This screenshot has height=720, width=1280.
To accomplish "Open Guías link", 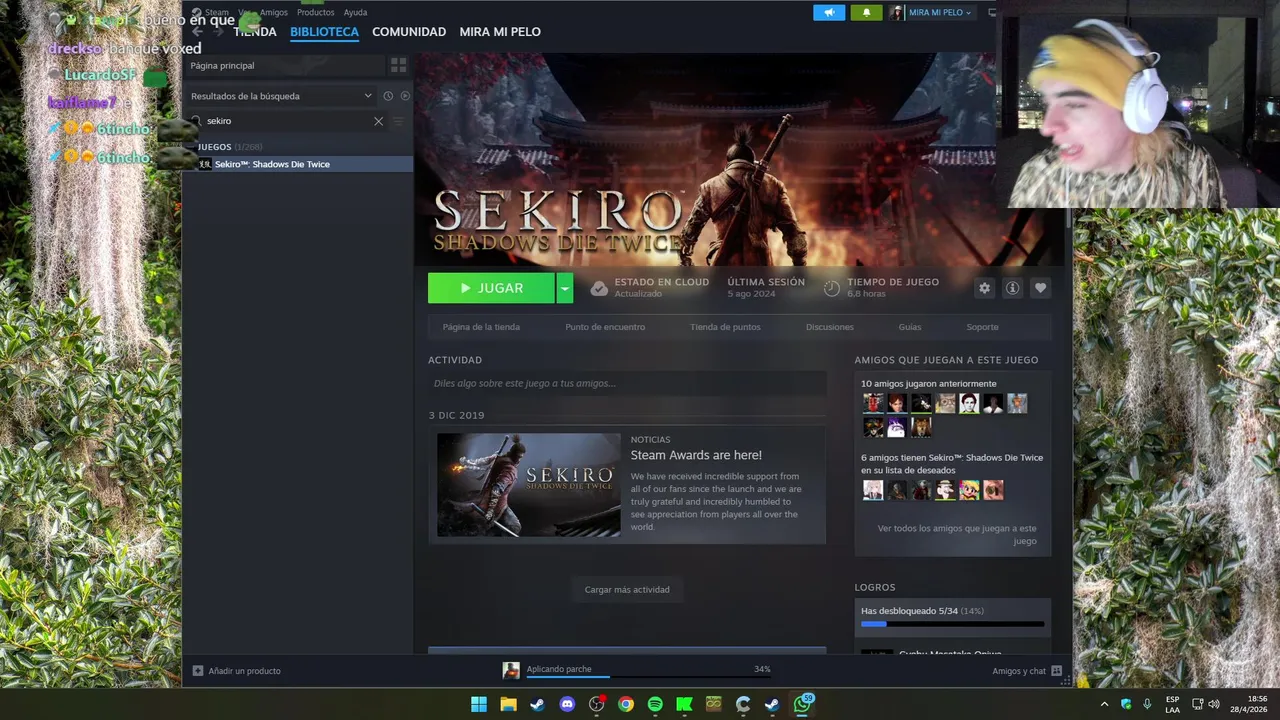I will (x=910, y=327).
